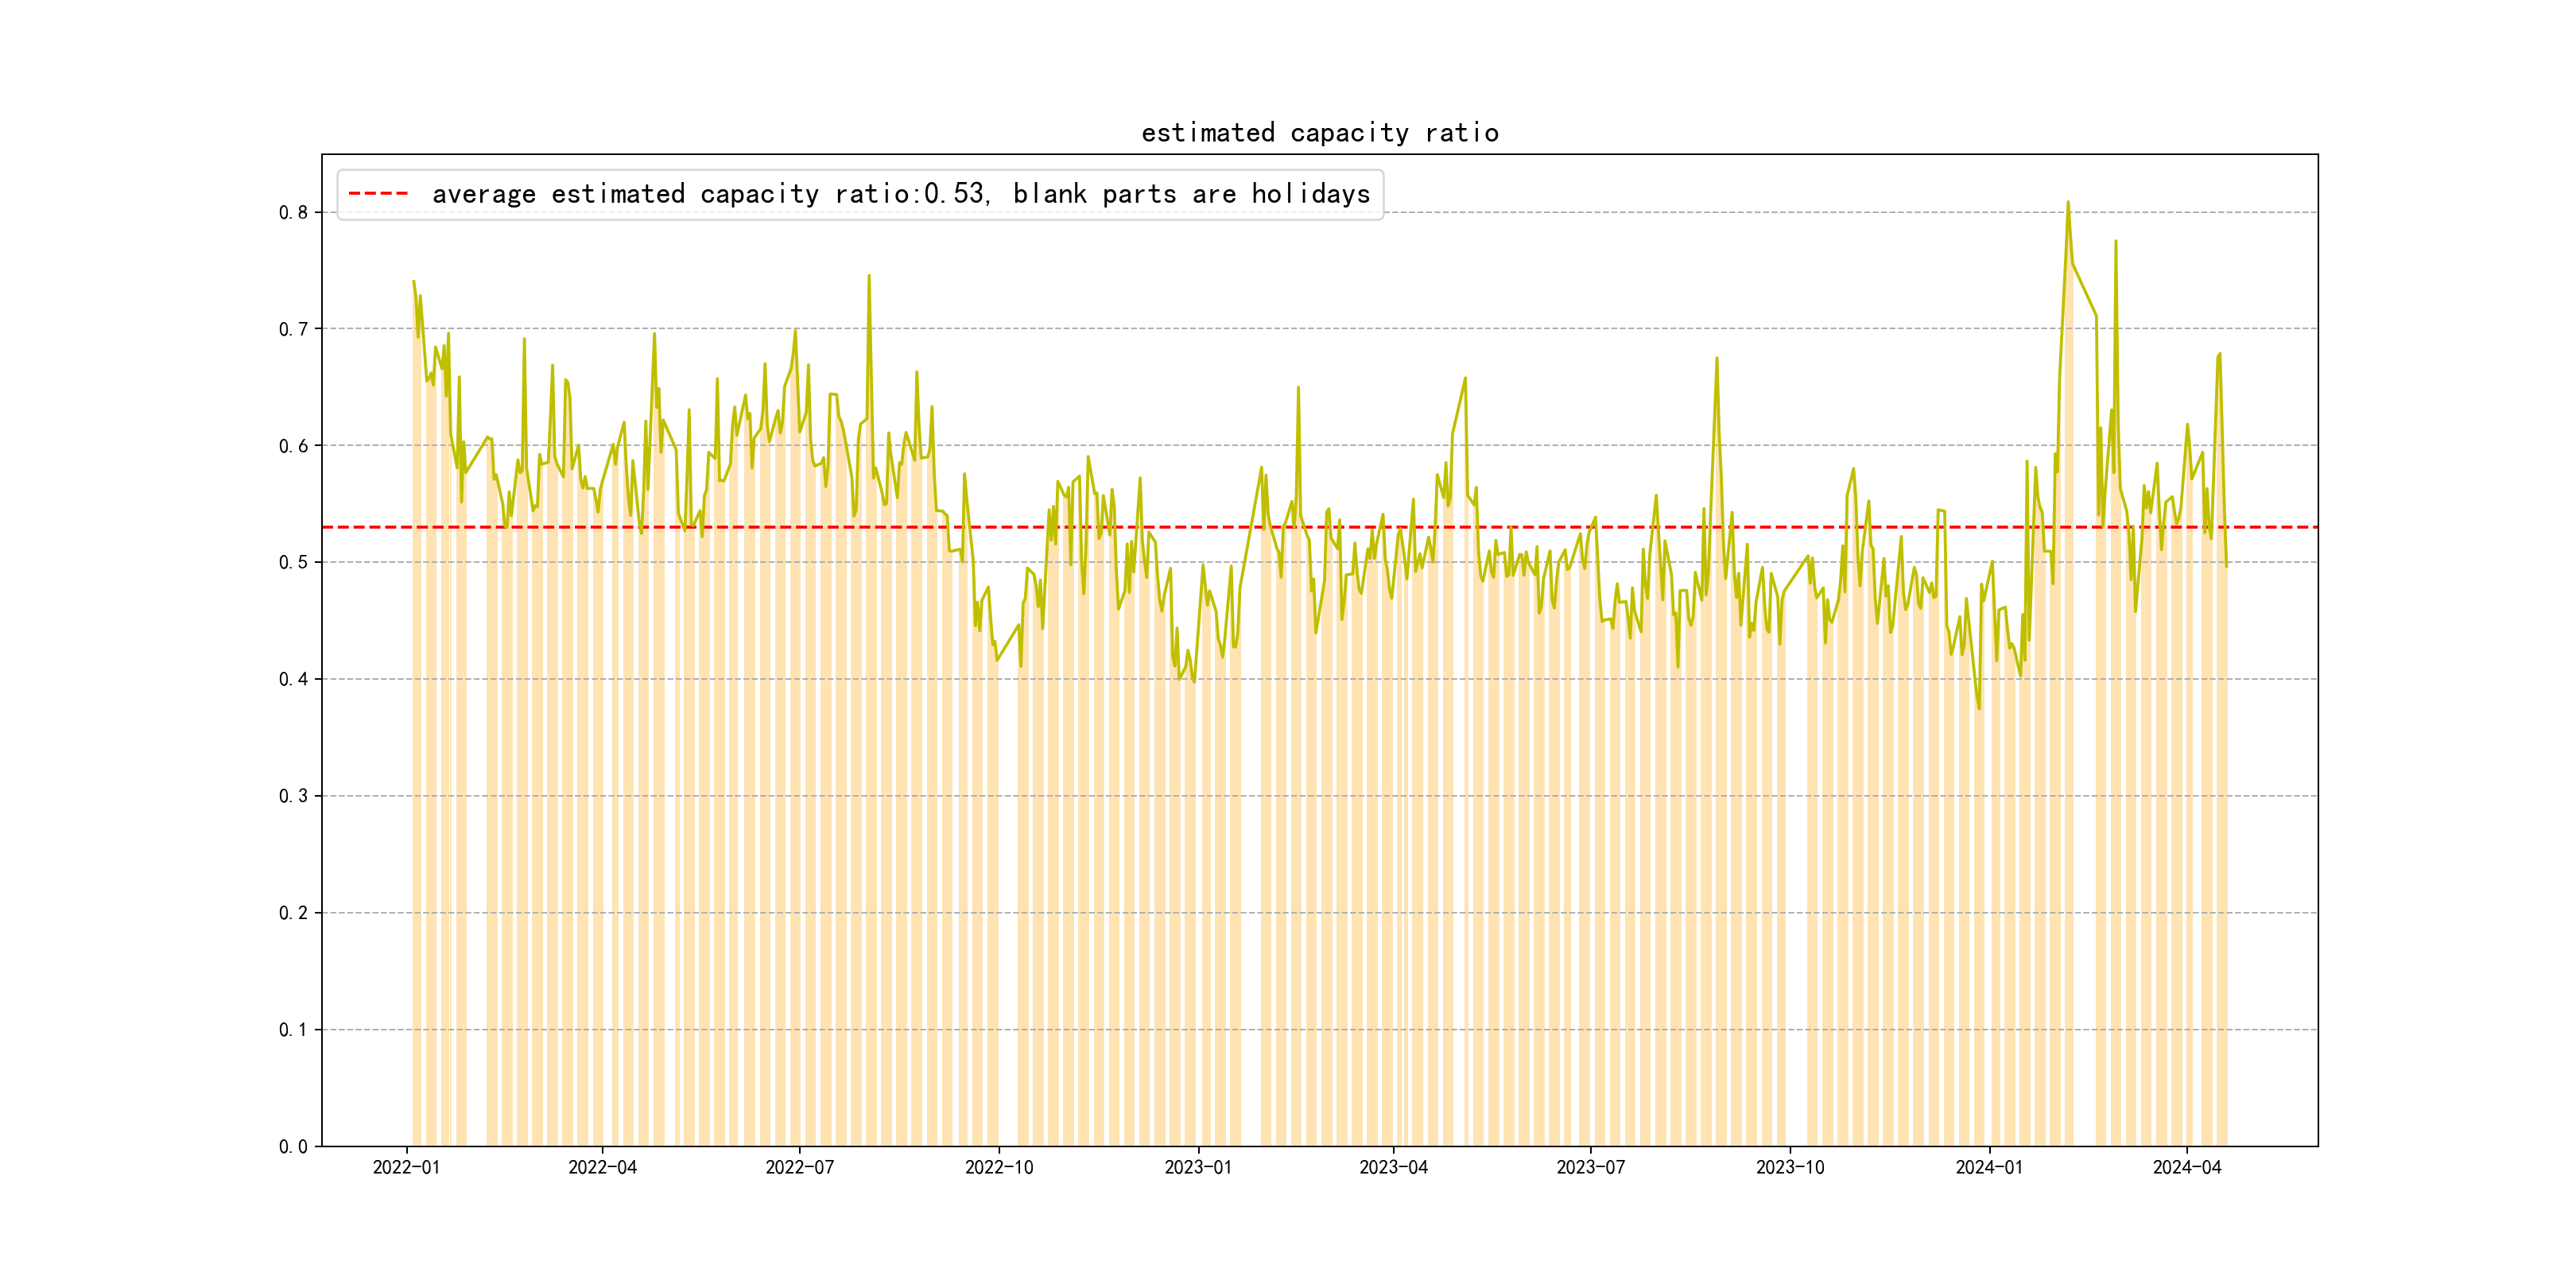Screen dimensions: 2576x1288
Task: Click the 0.5 y-axis tick label
Action: (293, 562)
